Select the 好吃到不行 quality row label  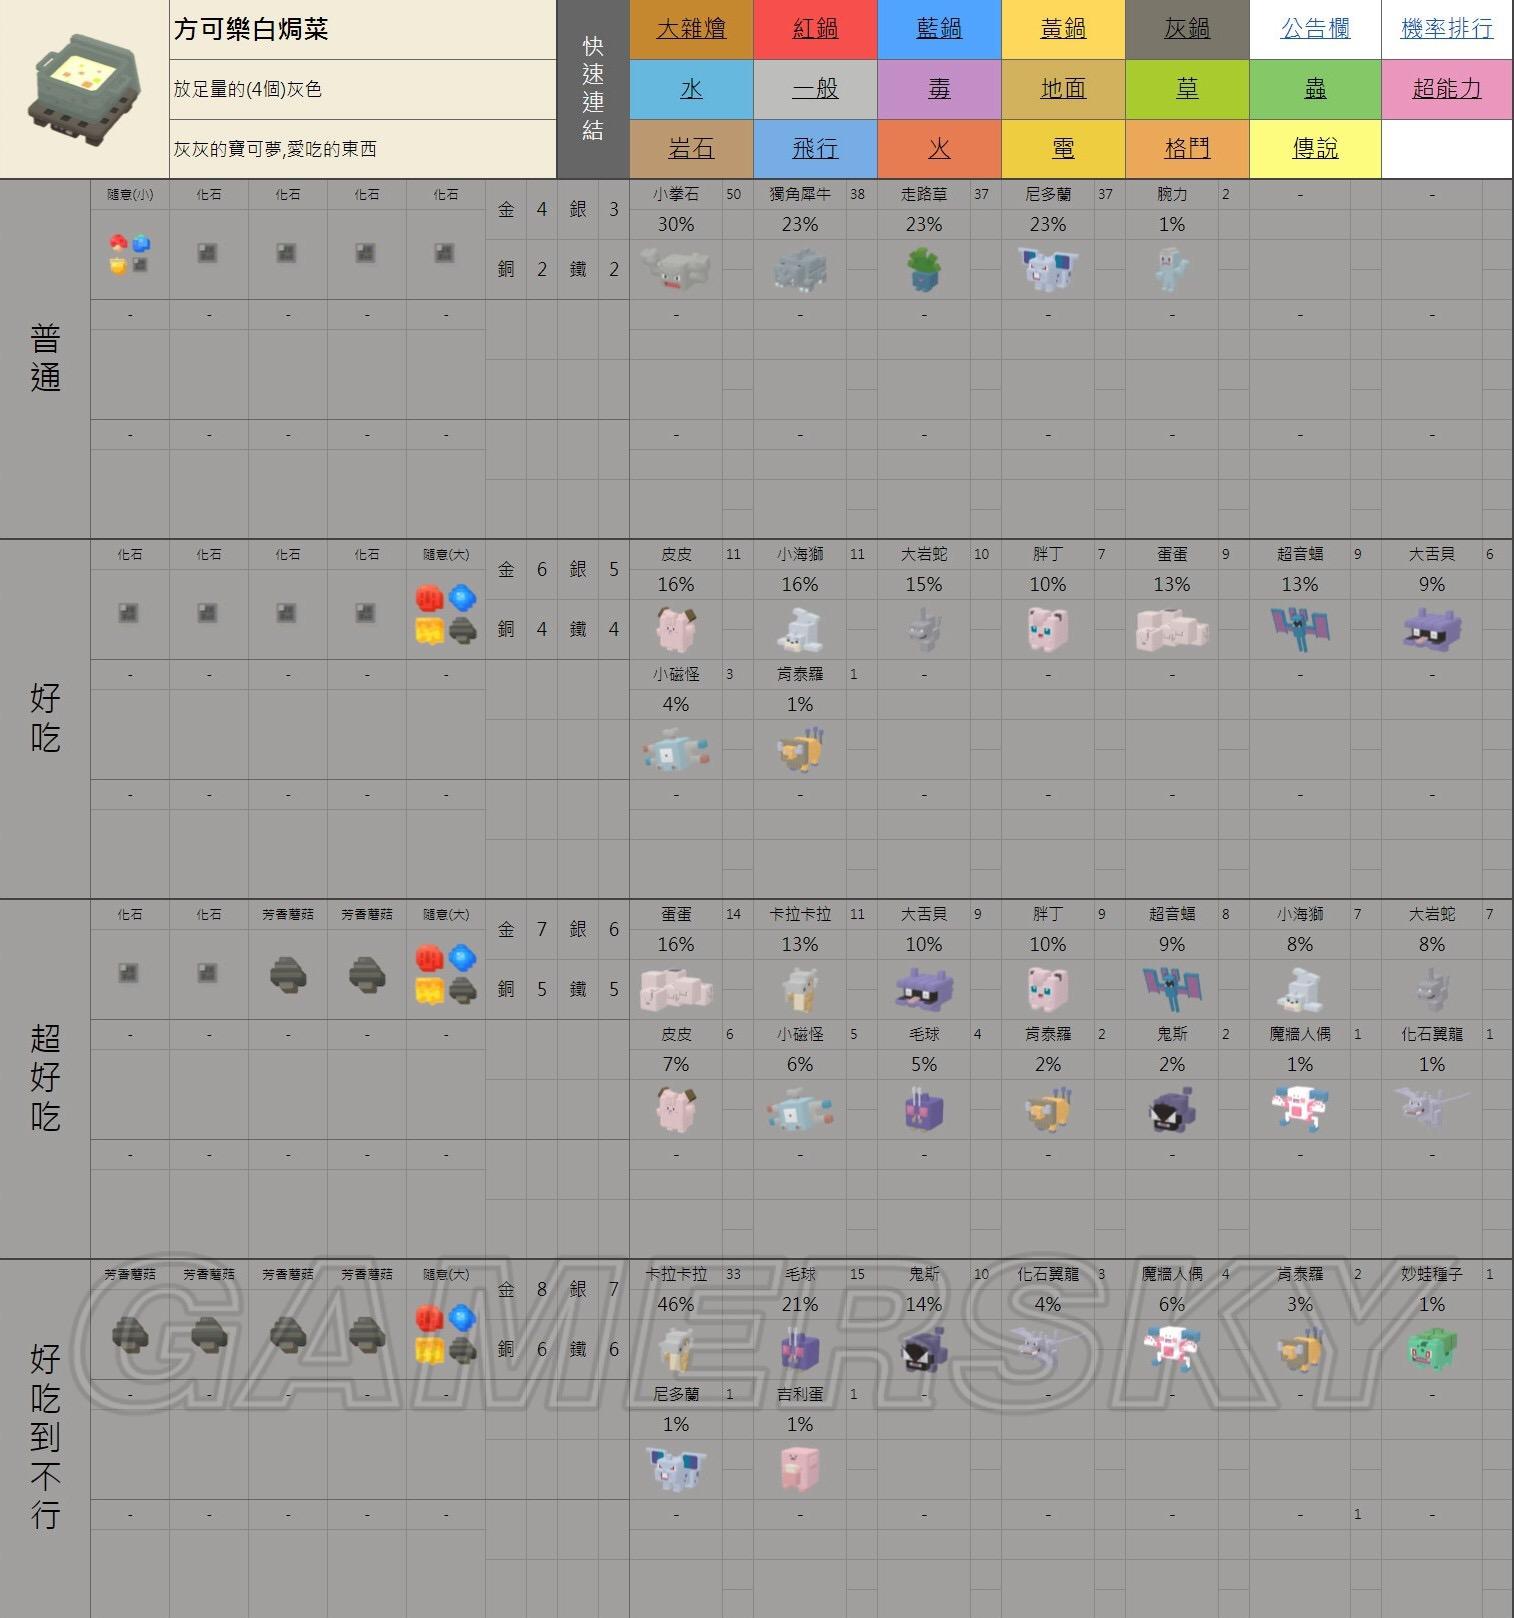45,1437
